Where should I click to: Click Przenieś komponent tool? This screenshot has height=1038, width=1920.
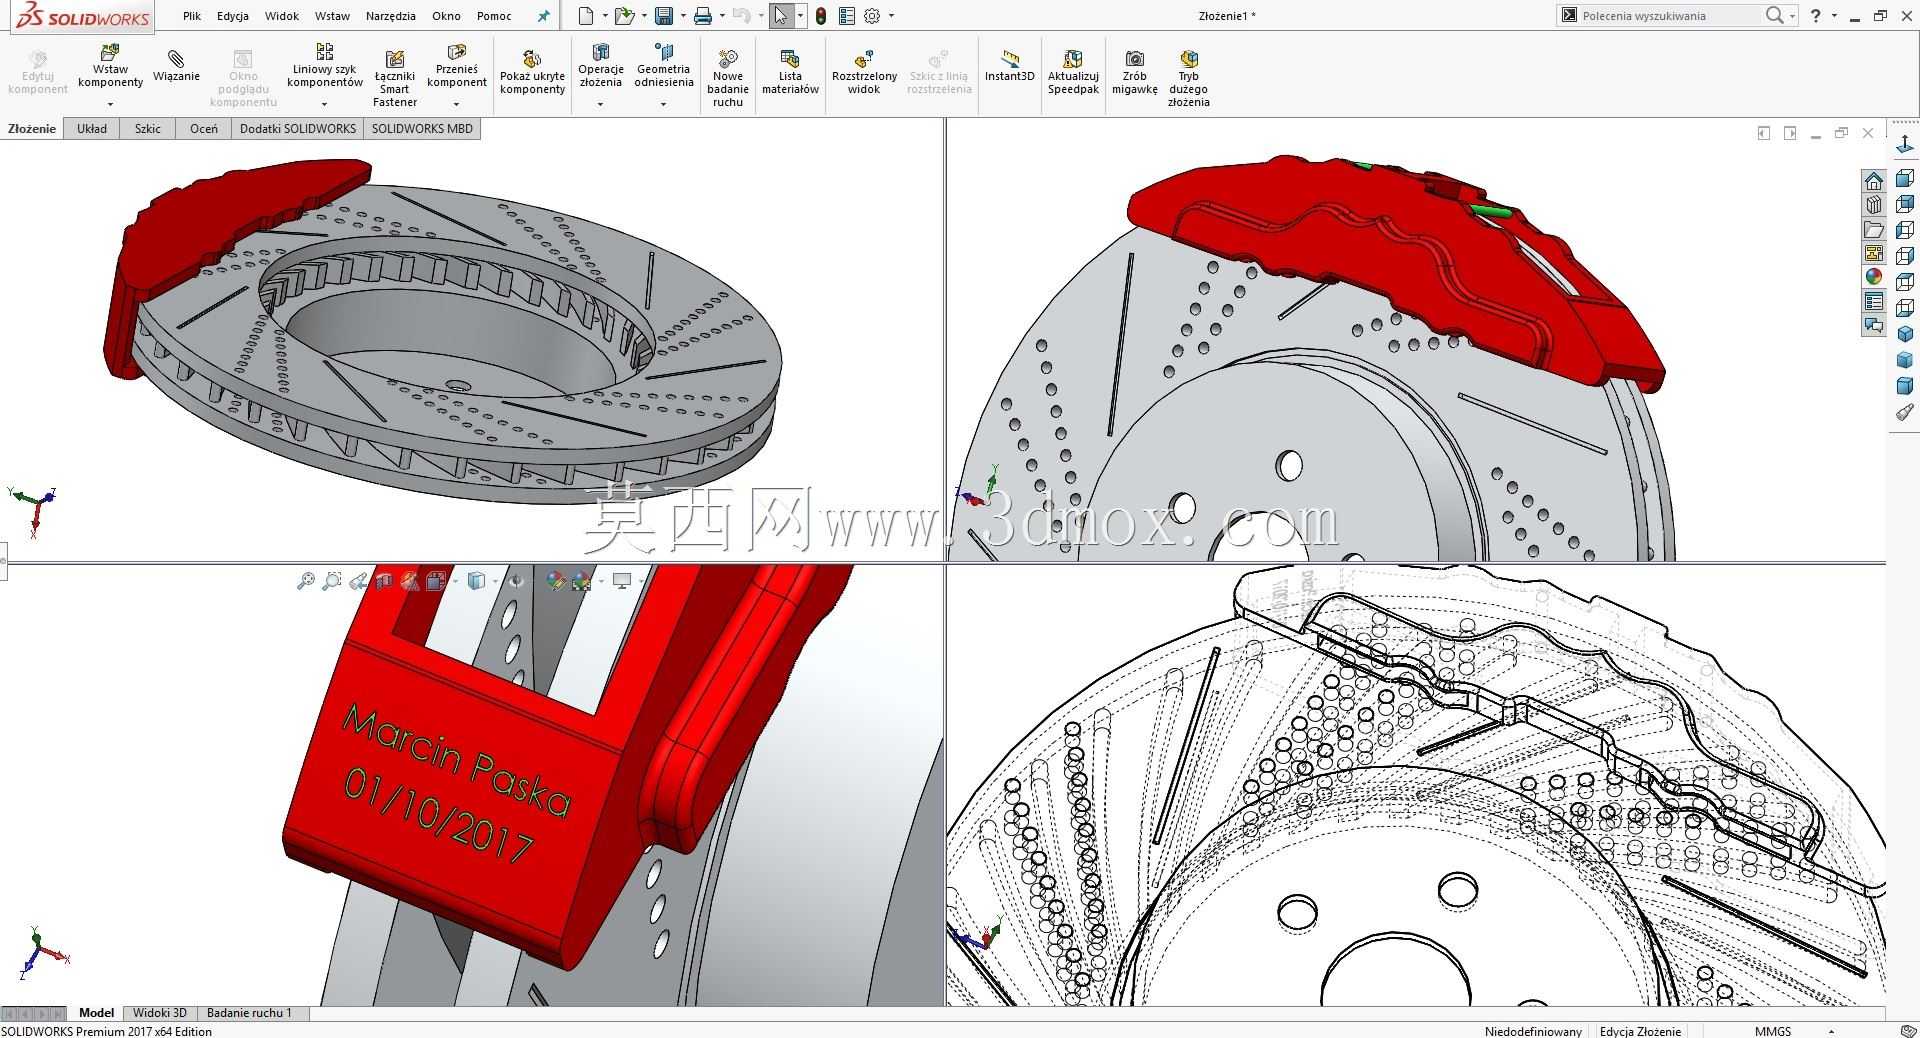[457, 66]
